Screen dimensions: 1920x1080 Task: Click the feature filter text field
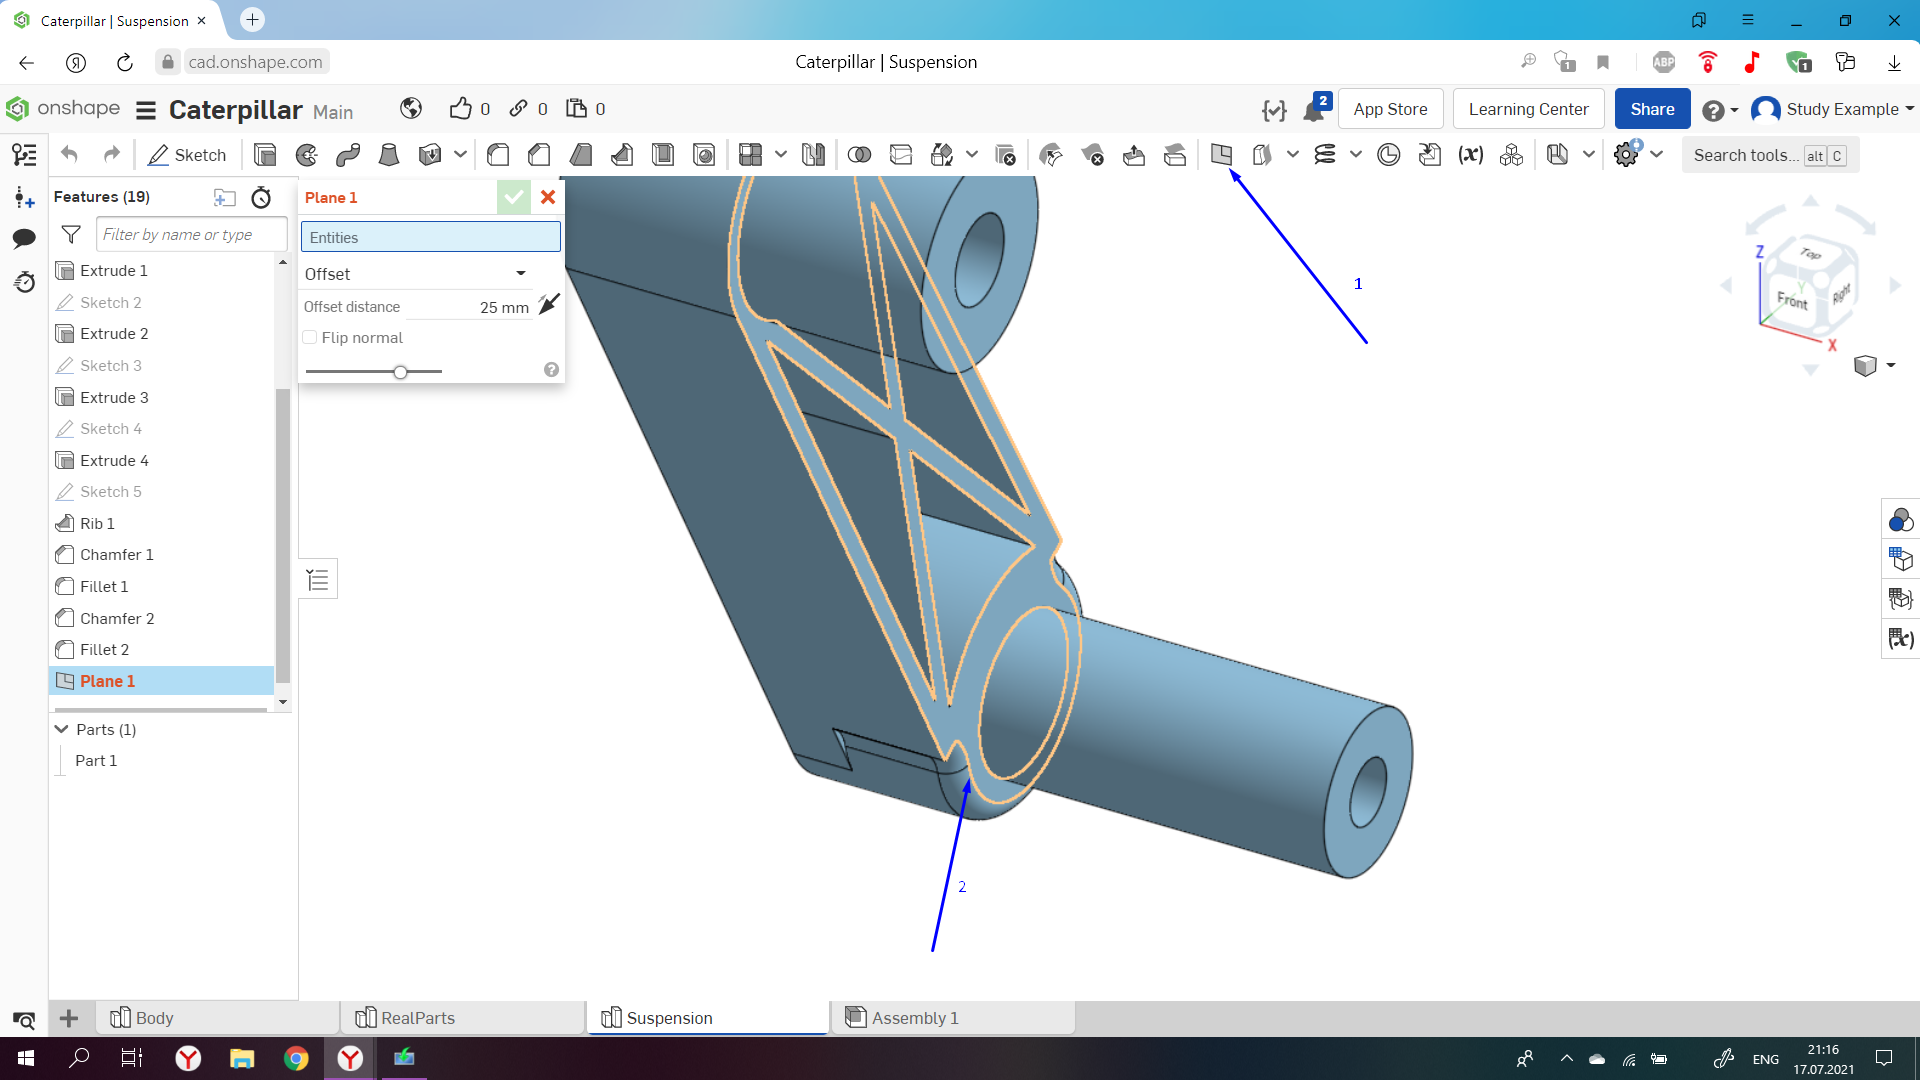[191, 235]
